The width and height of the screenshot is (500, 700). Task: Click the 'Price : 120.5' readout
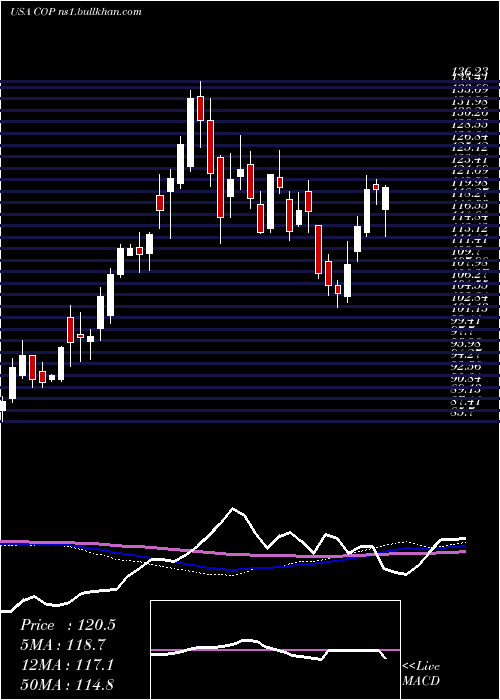tap(68, 625)
